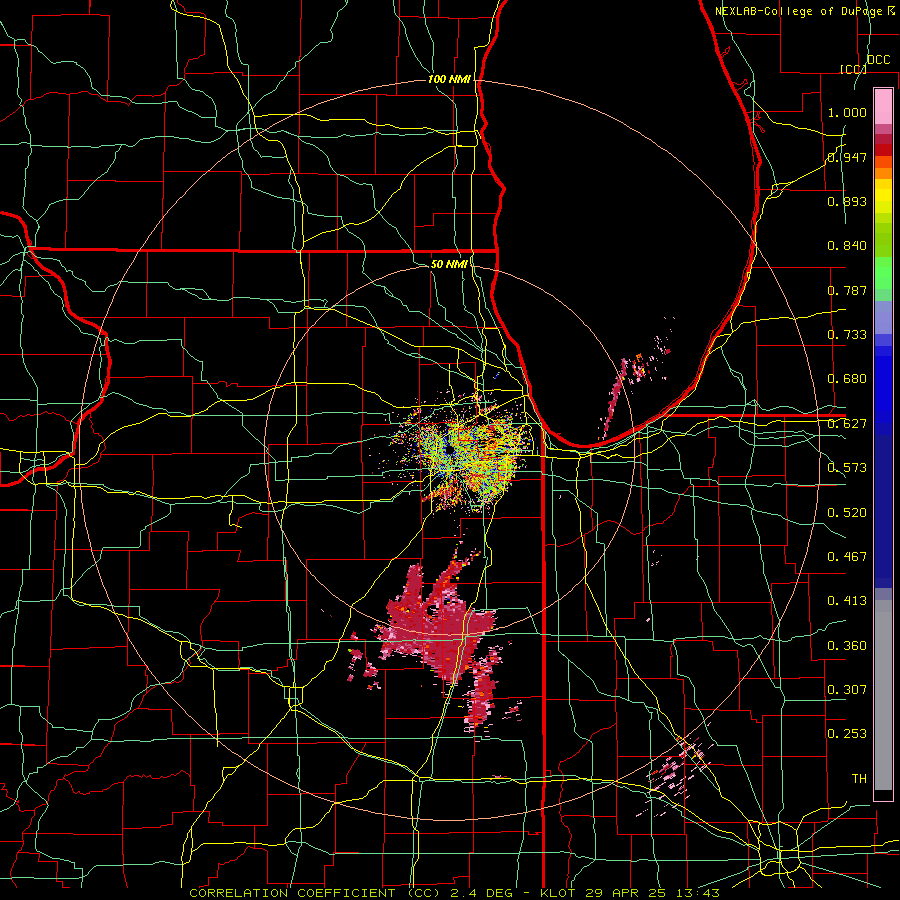This screenshot has height=900, width=900.
Task: Click the "NEXLAB-College of DuPage" credit text
Action: pyautogui.click(x=798, y=11)
